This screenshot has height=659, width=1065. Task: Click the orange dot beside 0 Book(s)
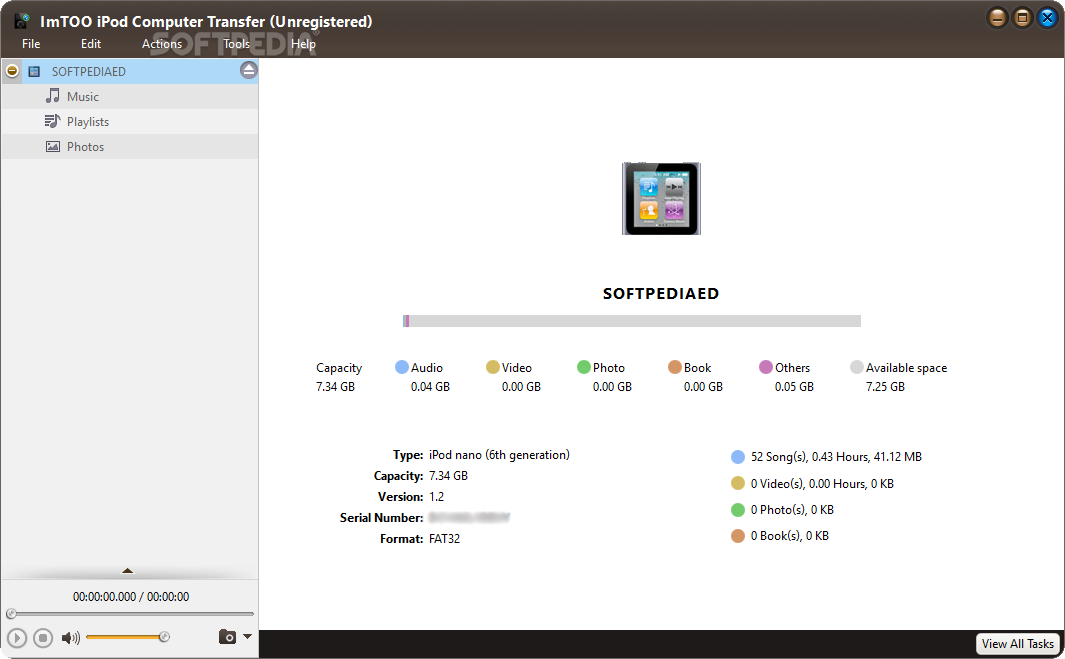tap(738, 536)
